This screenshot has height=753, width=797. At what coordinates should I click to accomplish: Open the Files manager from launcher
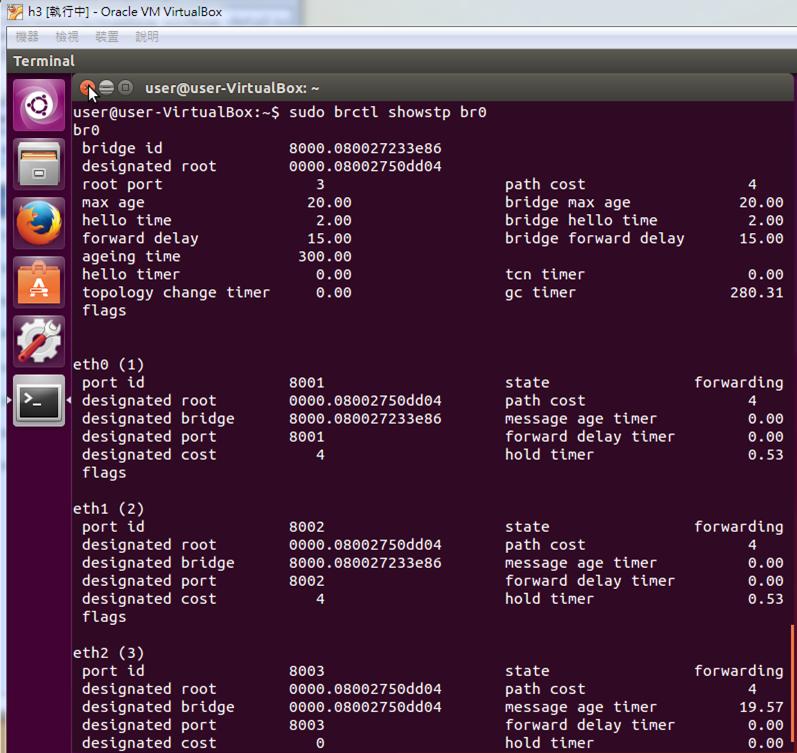39,165
